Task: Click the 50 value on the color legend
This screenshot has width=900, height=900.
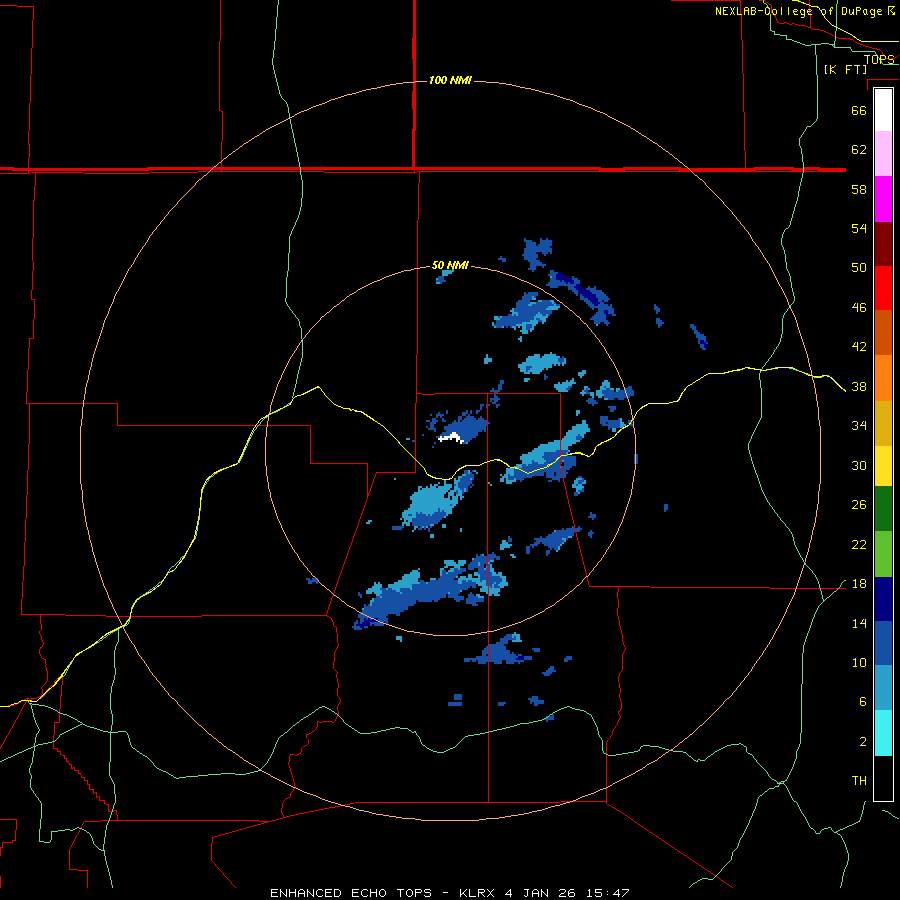Action: click(859, 268)
